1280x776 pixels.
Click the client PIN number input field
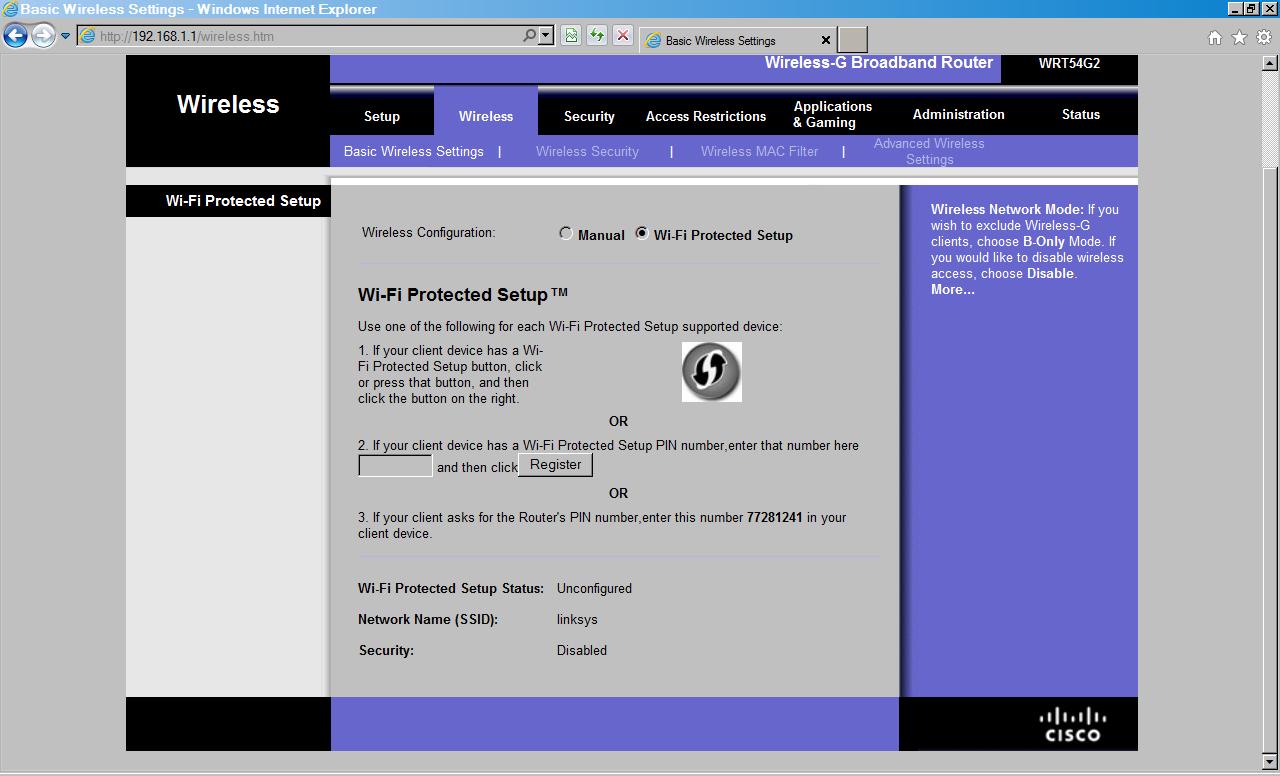point(395,466)
